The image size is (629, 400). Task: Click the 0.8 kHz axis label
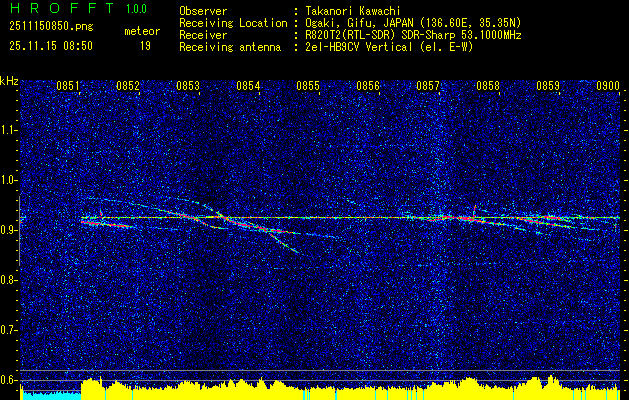tap(10, 280)
